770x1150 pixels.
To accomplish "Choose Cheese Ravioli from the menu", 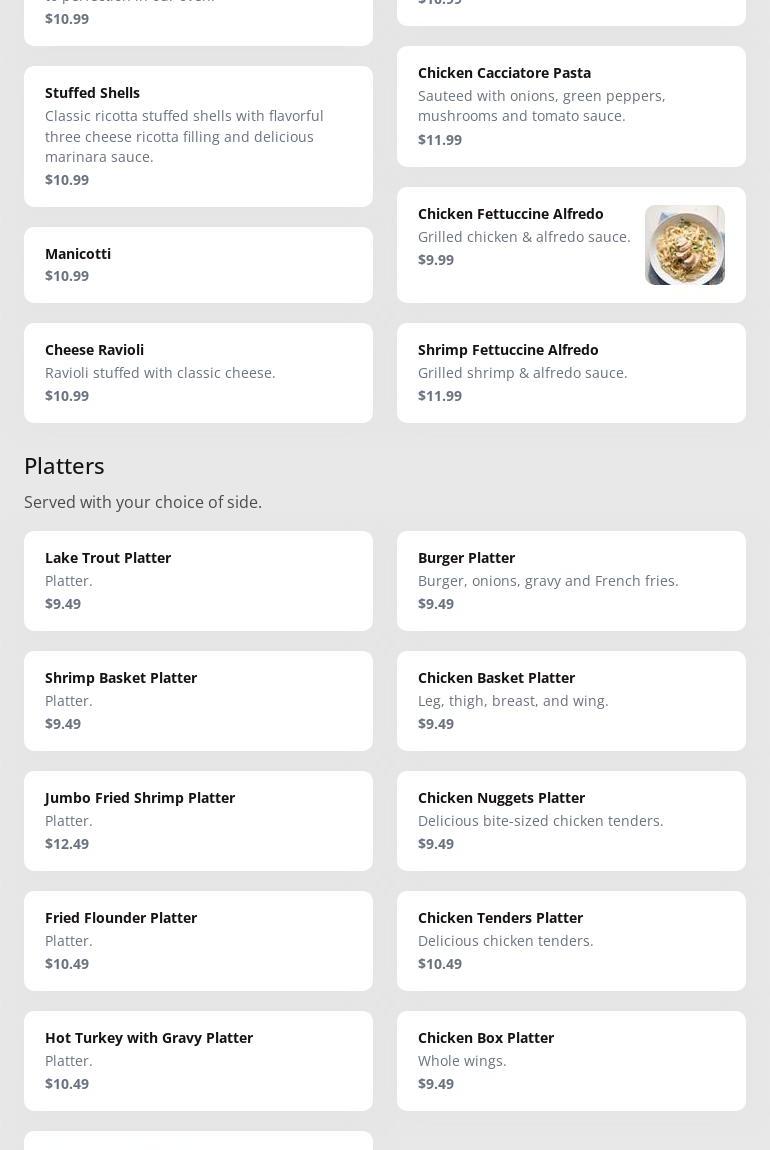I will [x=198, y=372].
